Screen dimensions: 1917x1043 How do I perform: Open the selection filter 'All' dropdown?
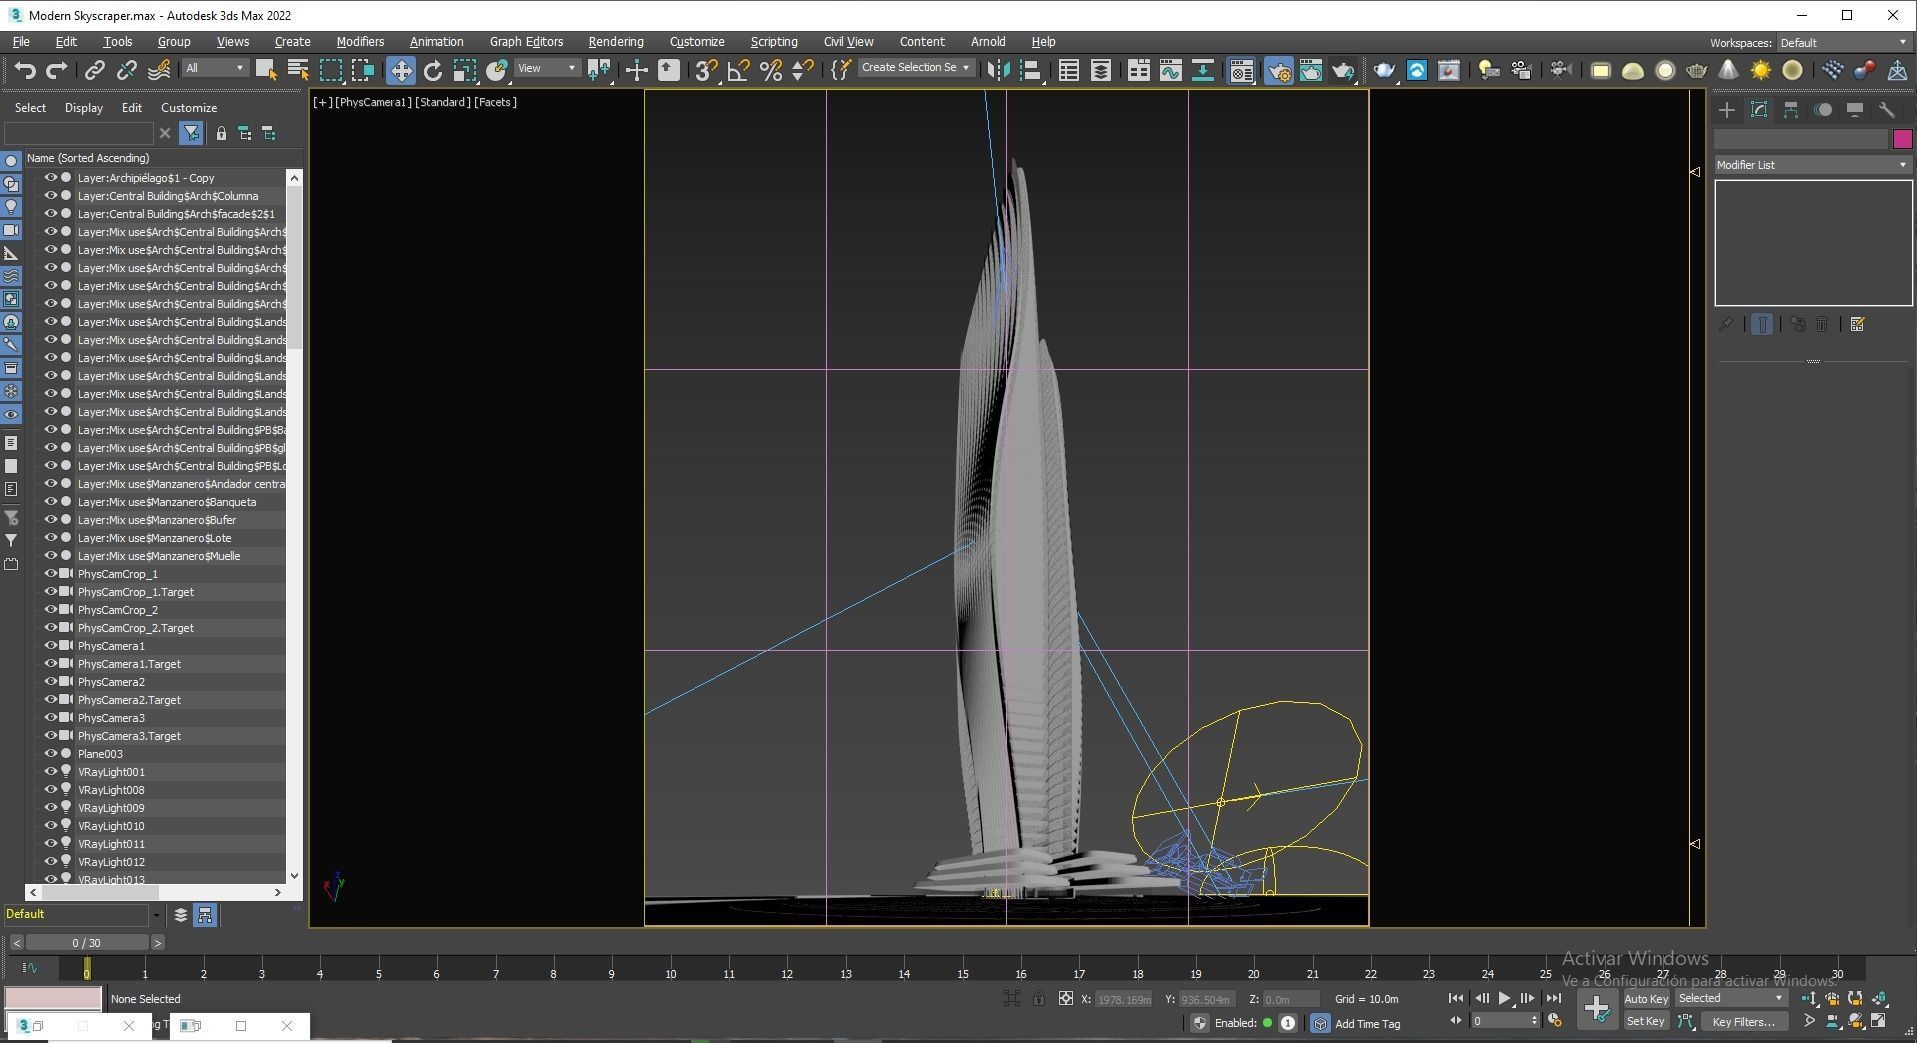(214, 68)
